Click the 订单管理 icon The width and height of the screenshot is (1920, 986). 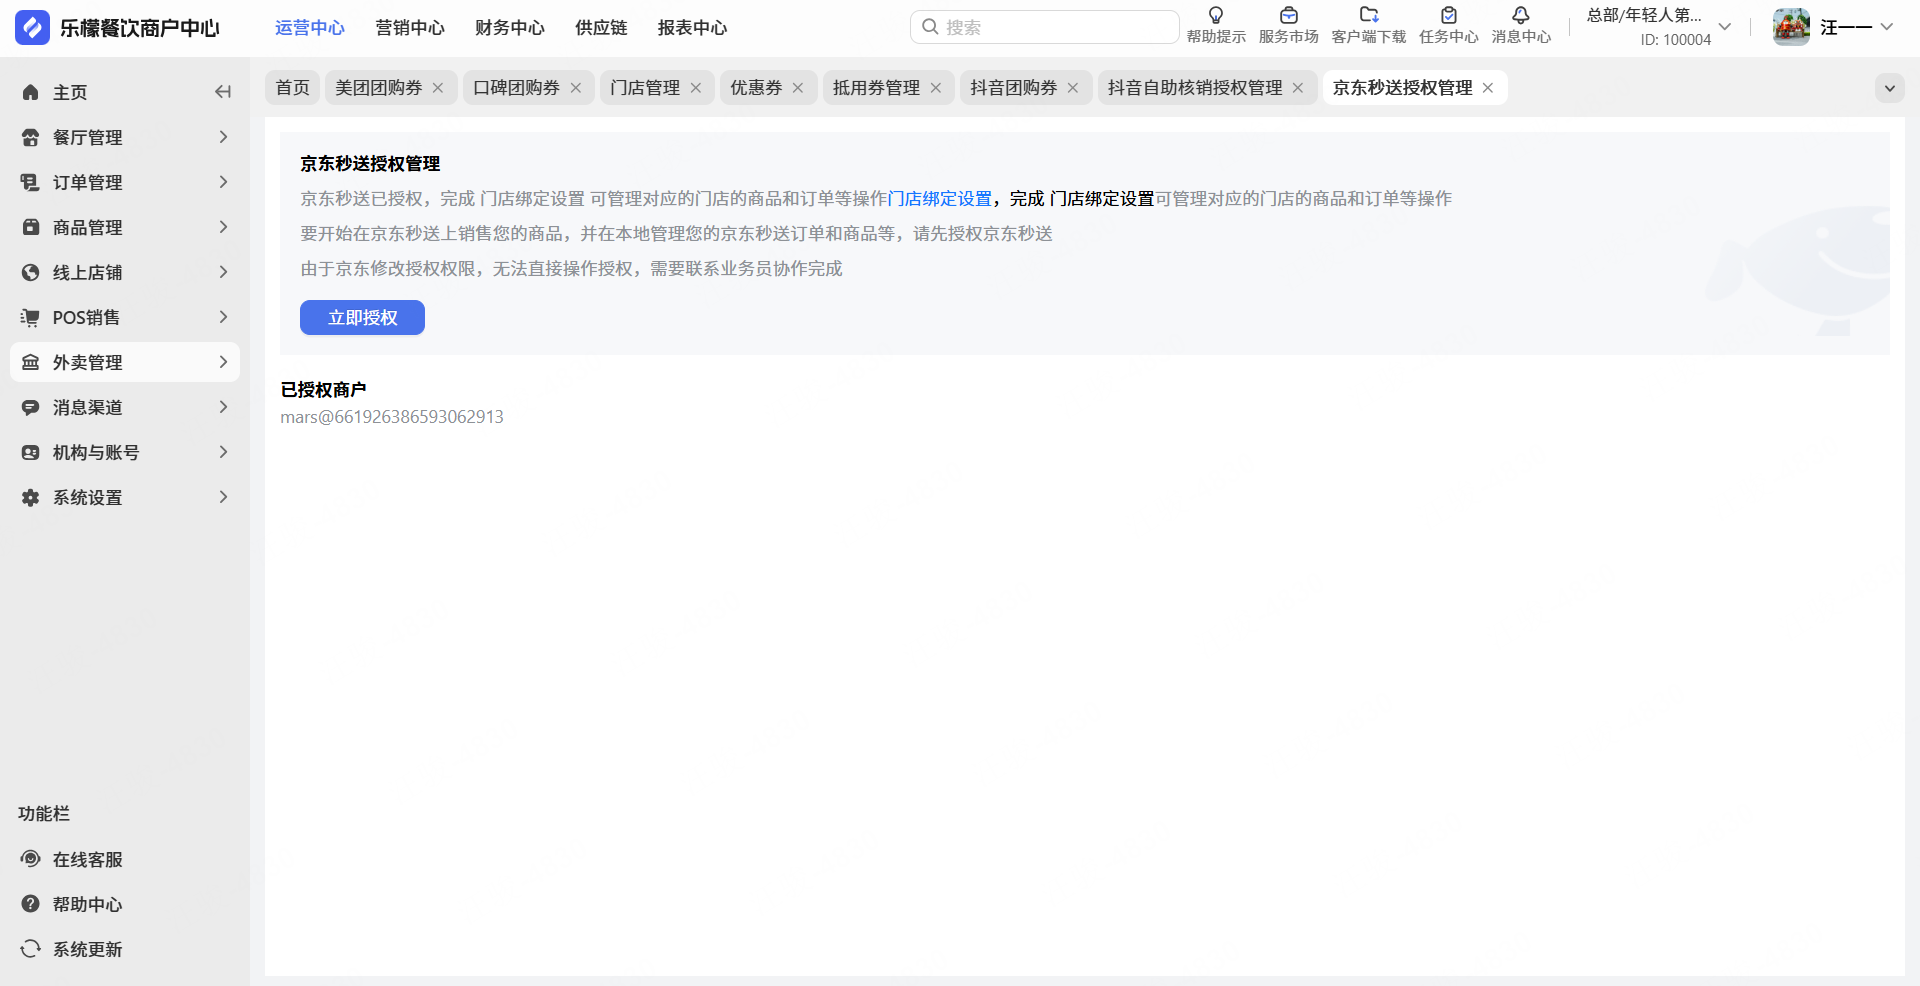(x=31, y=182)
